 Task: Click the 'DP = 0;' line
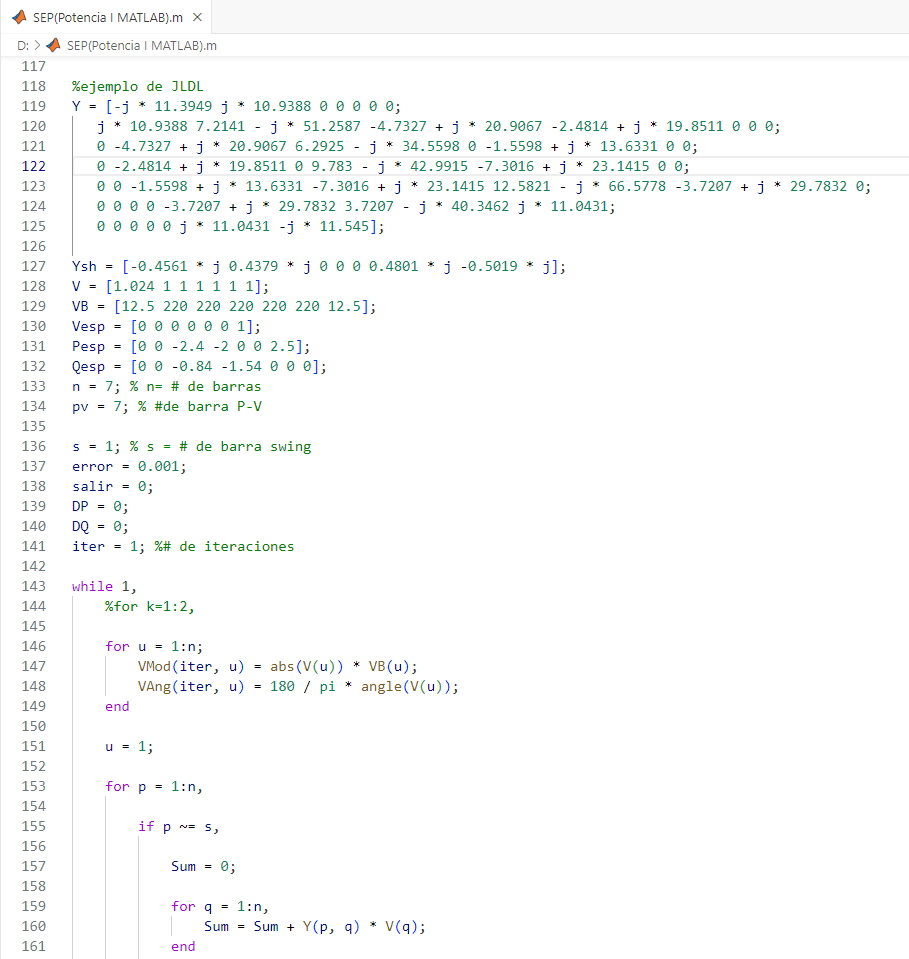click(100, 506)
